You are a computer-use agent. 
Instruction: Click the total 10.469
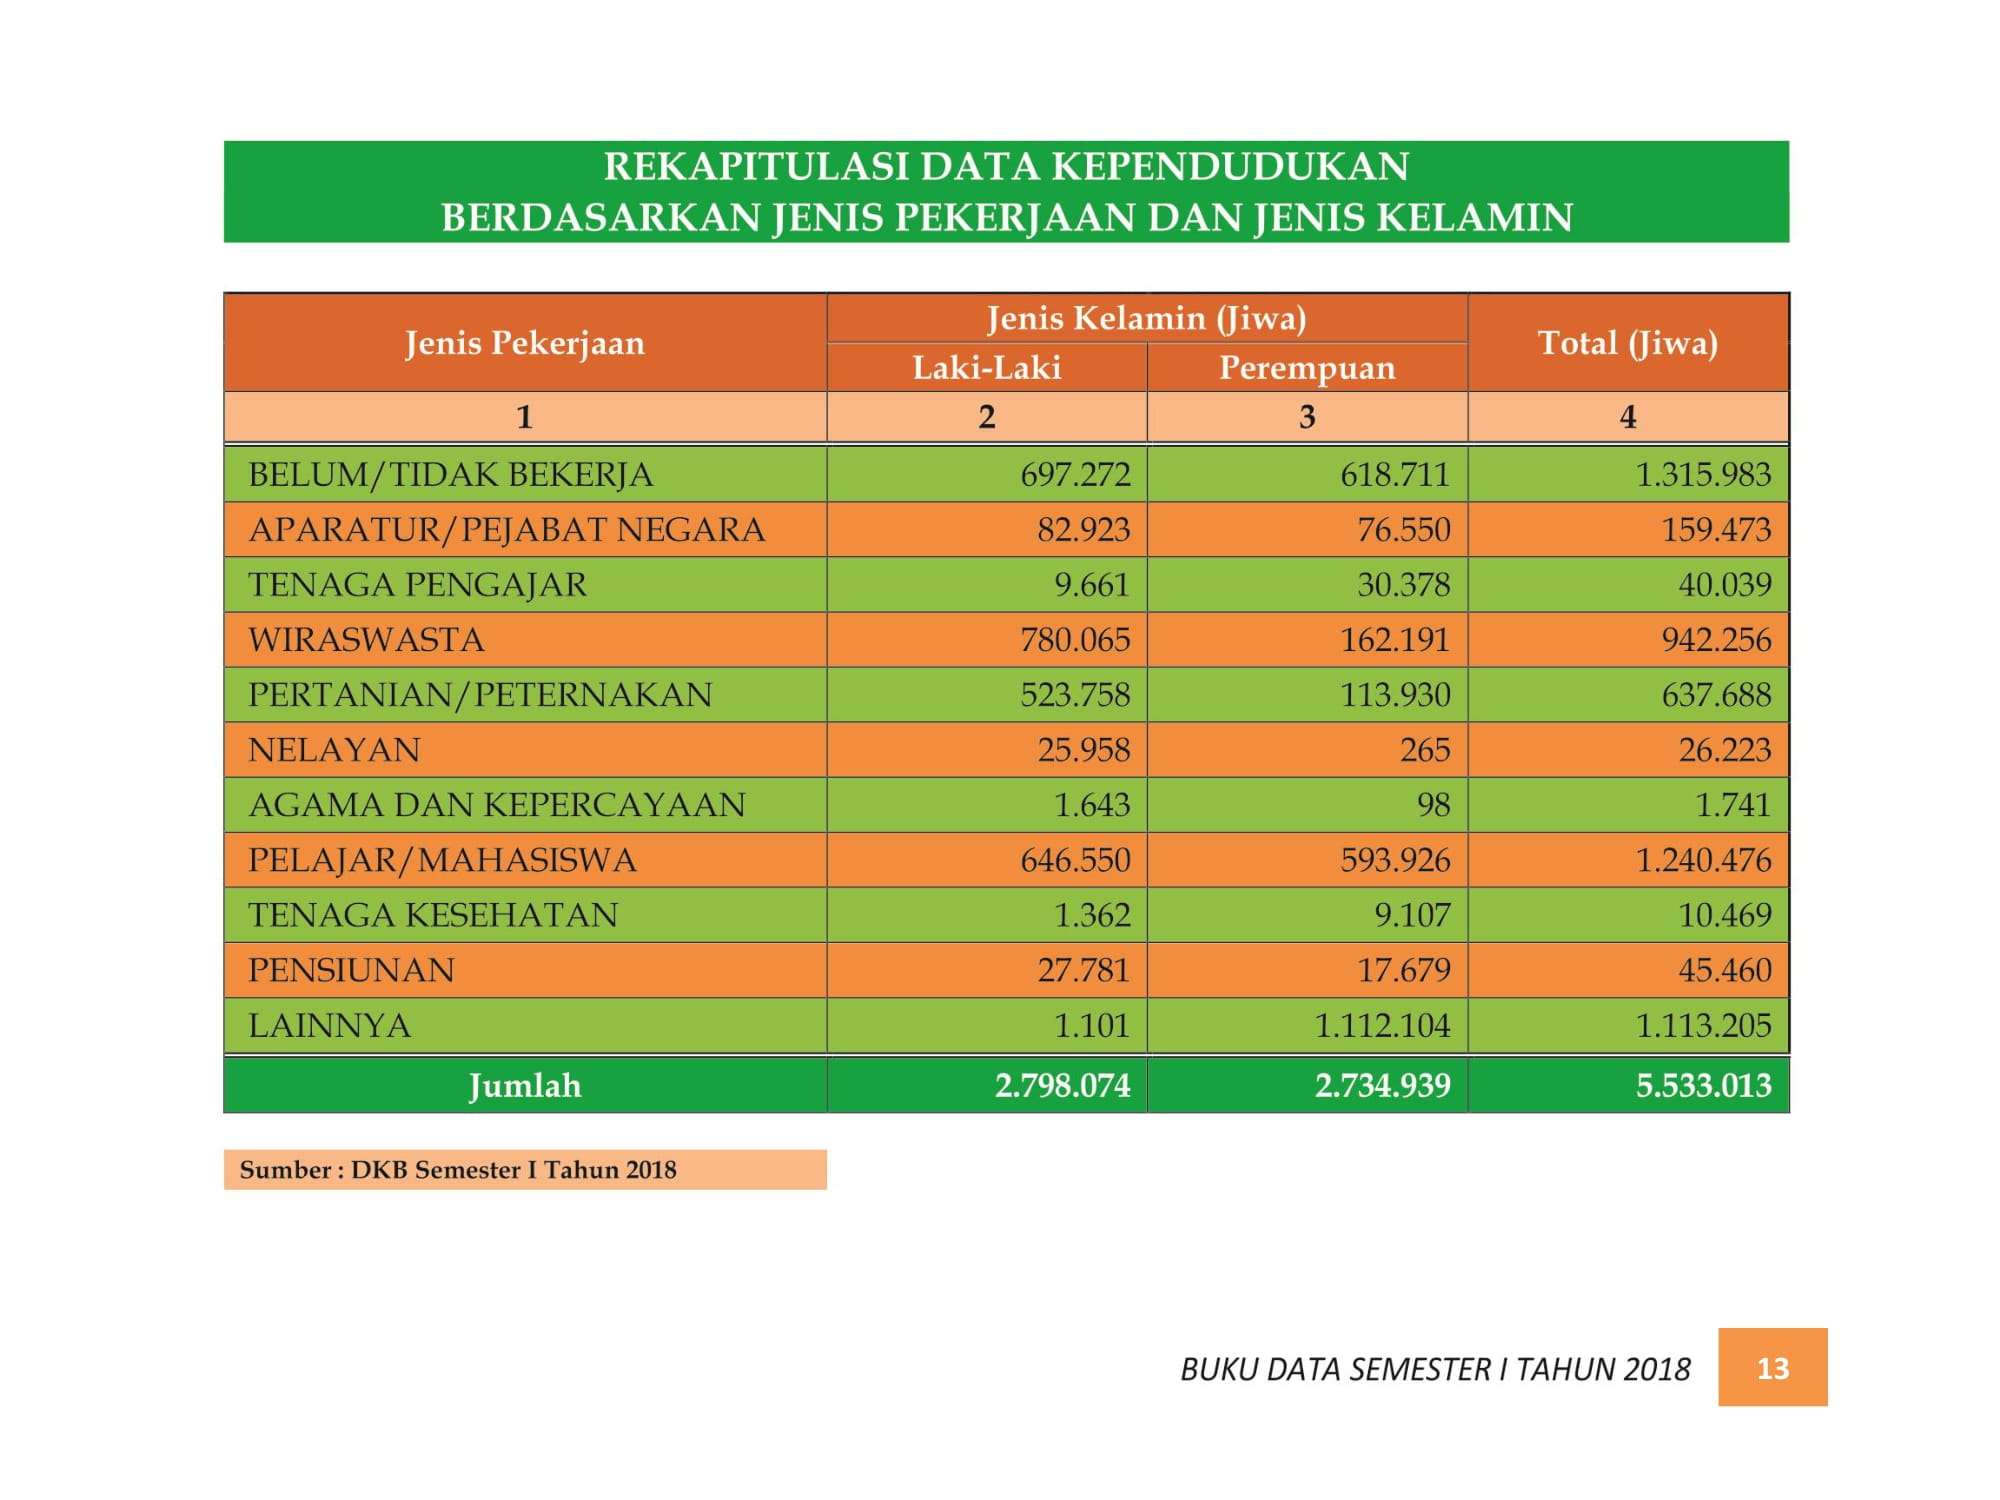[x=1725, y=915]
